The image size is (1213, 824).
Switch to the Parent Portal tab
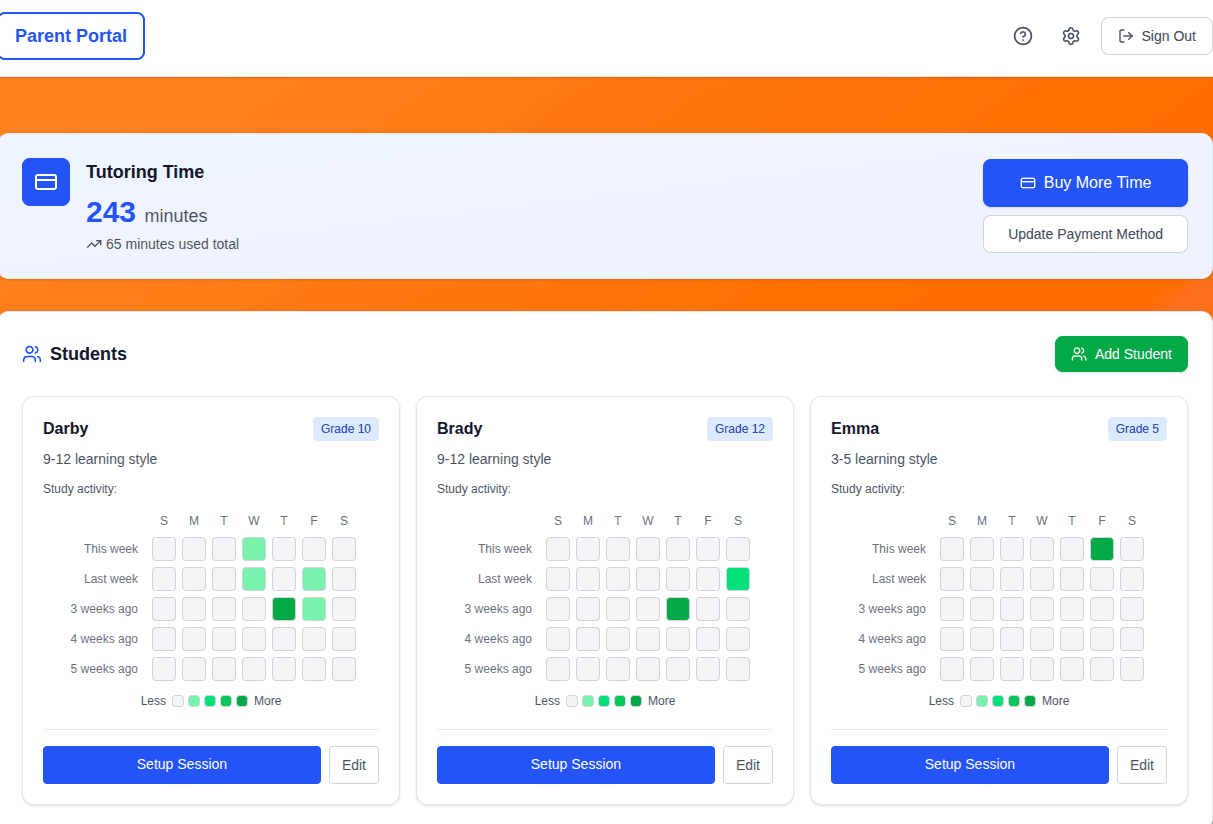point(72,35)
